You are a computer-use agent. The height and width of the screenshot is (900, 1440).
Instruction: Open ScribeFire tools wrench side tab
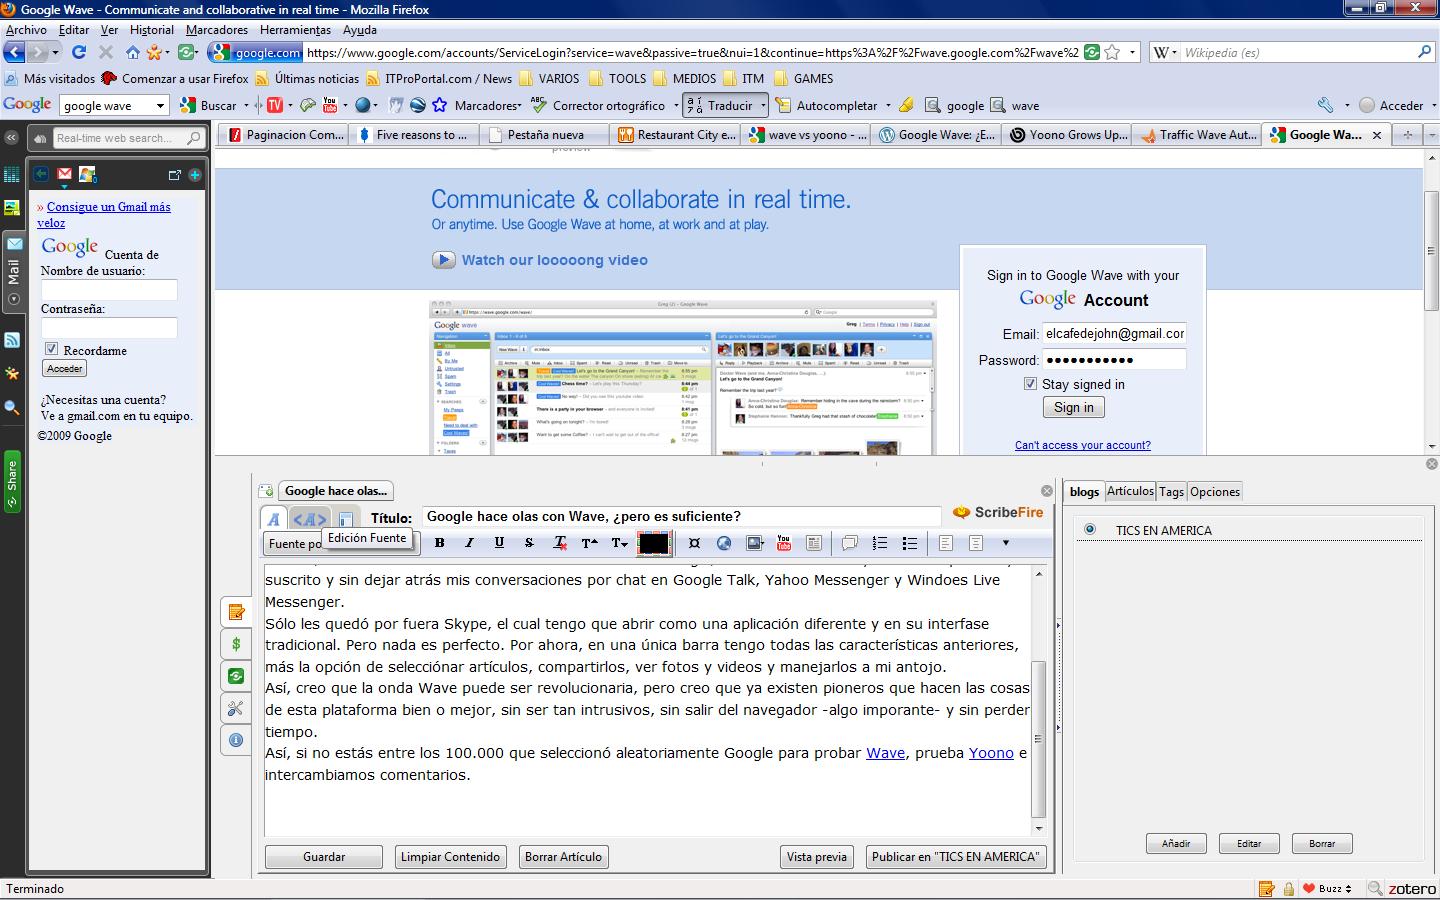236,708
